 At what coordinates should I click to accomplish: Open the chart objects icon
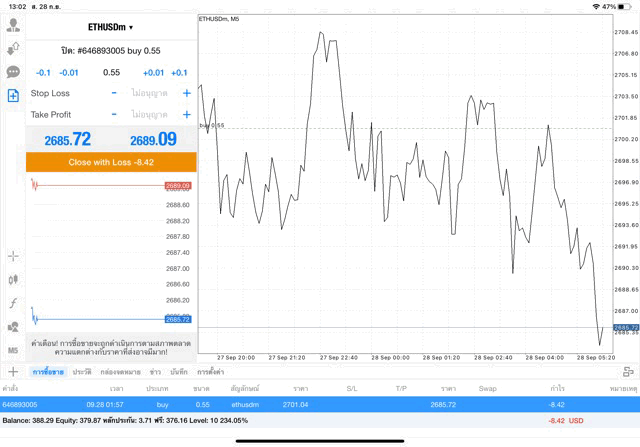tap(13, 327)
